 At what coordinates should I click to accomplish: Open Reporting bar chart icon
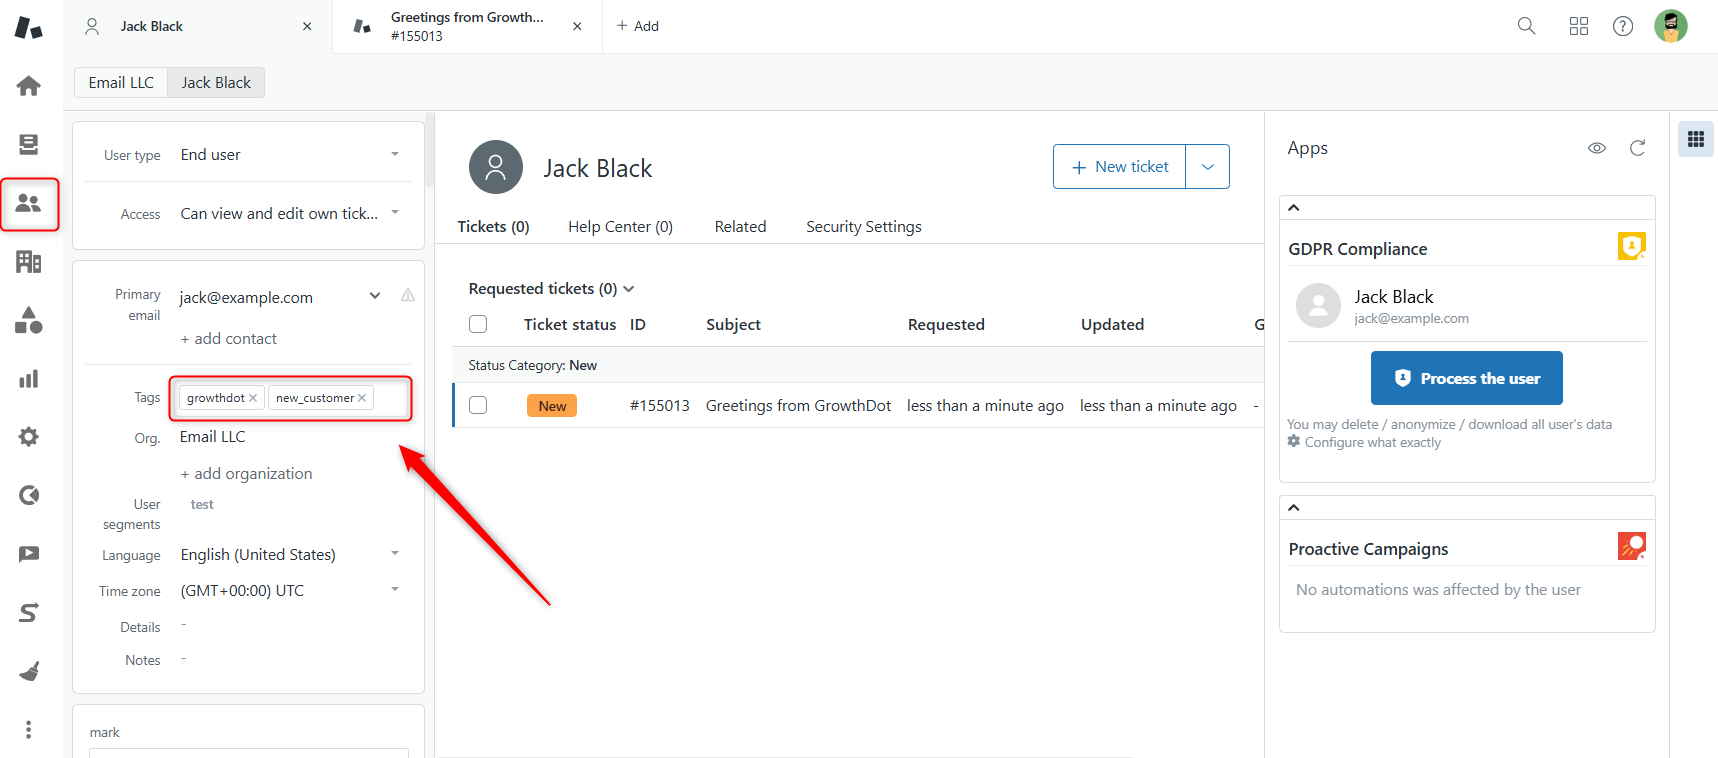tap(29, 379)
